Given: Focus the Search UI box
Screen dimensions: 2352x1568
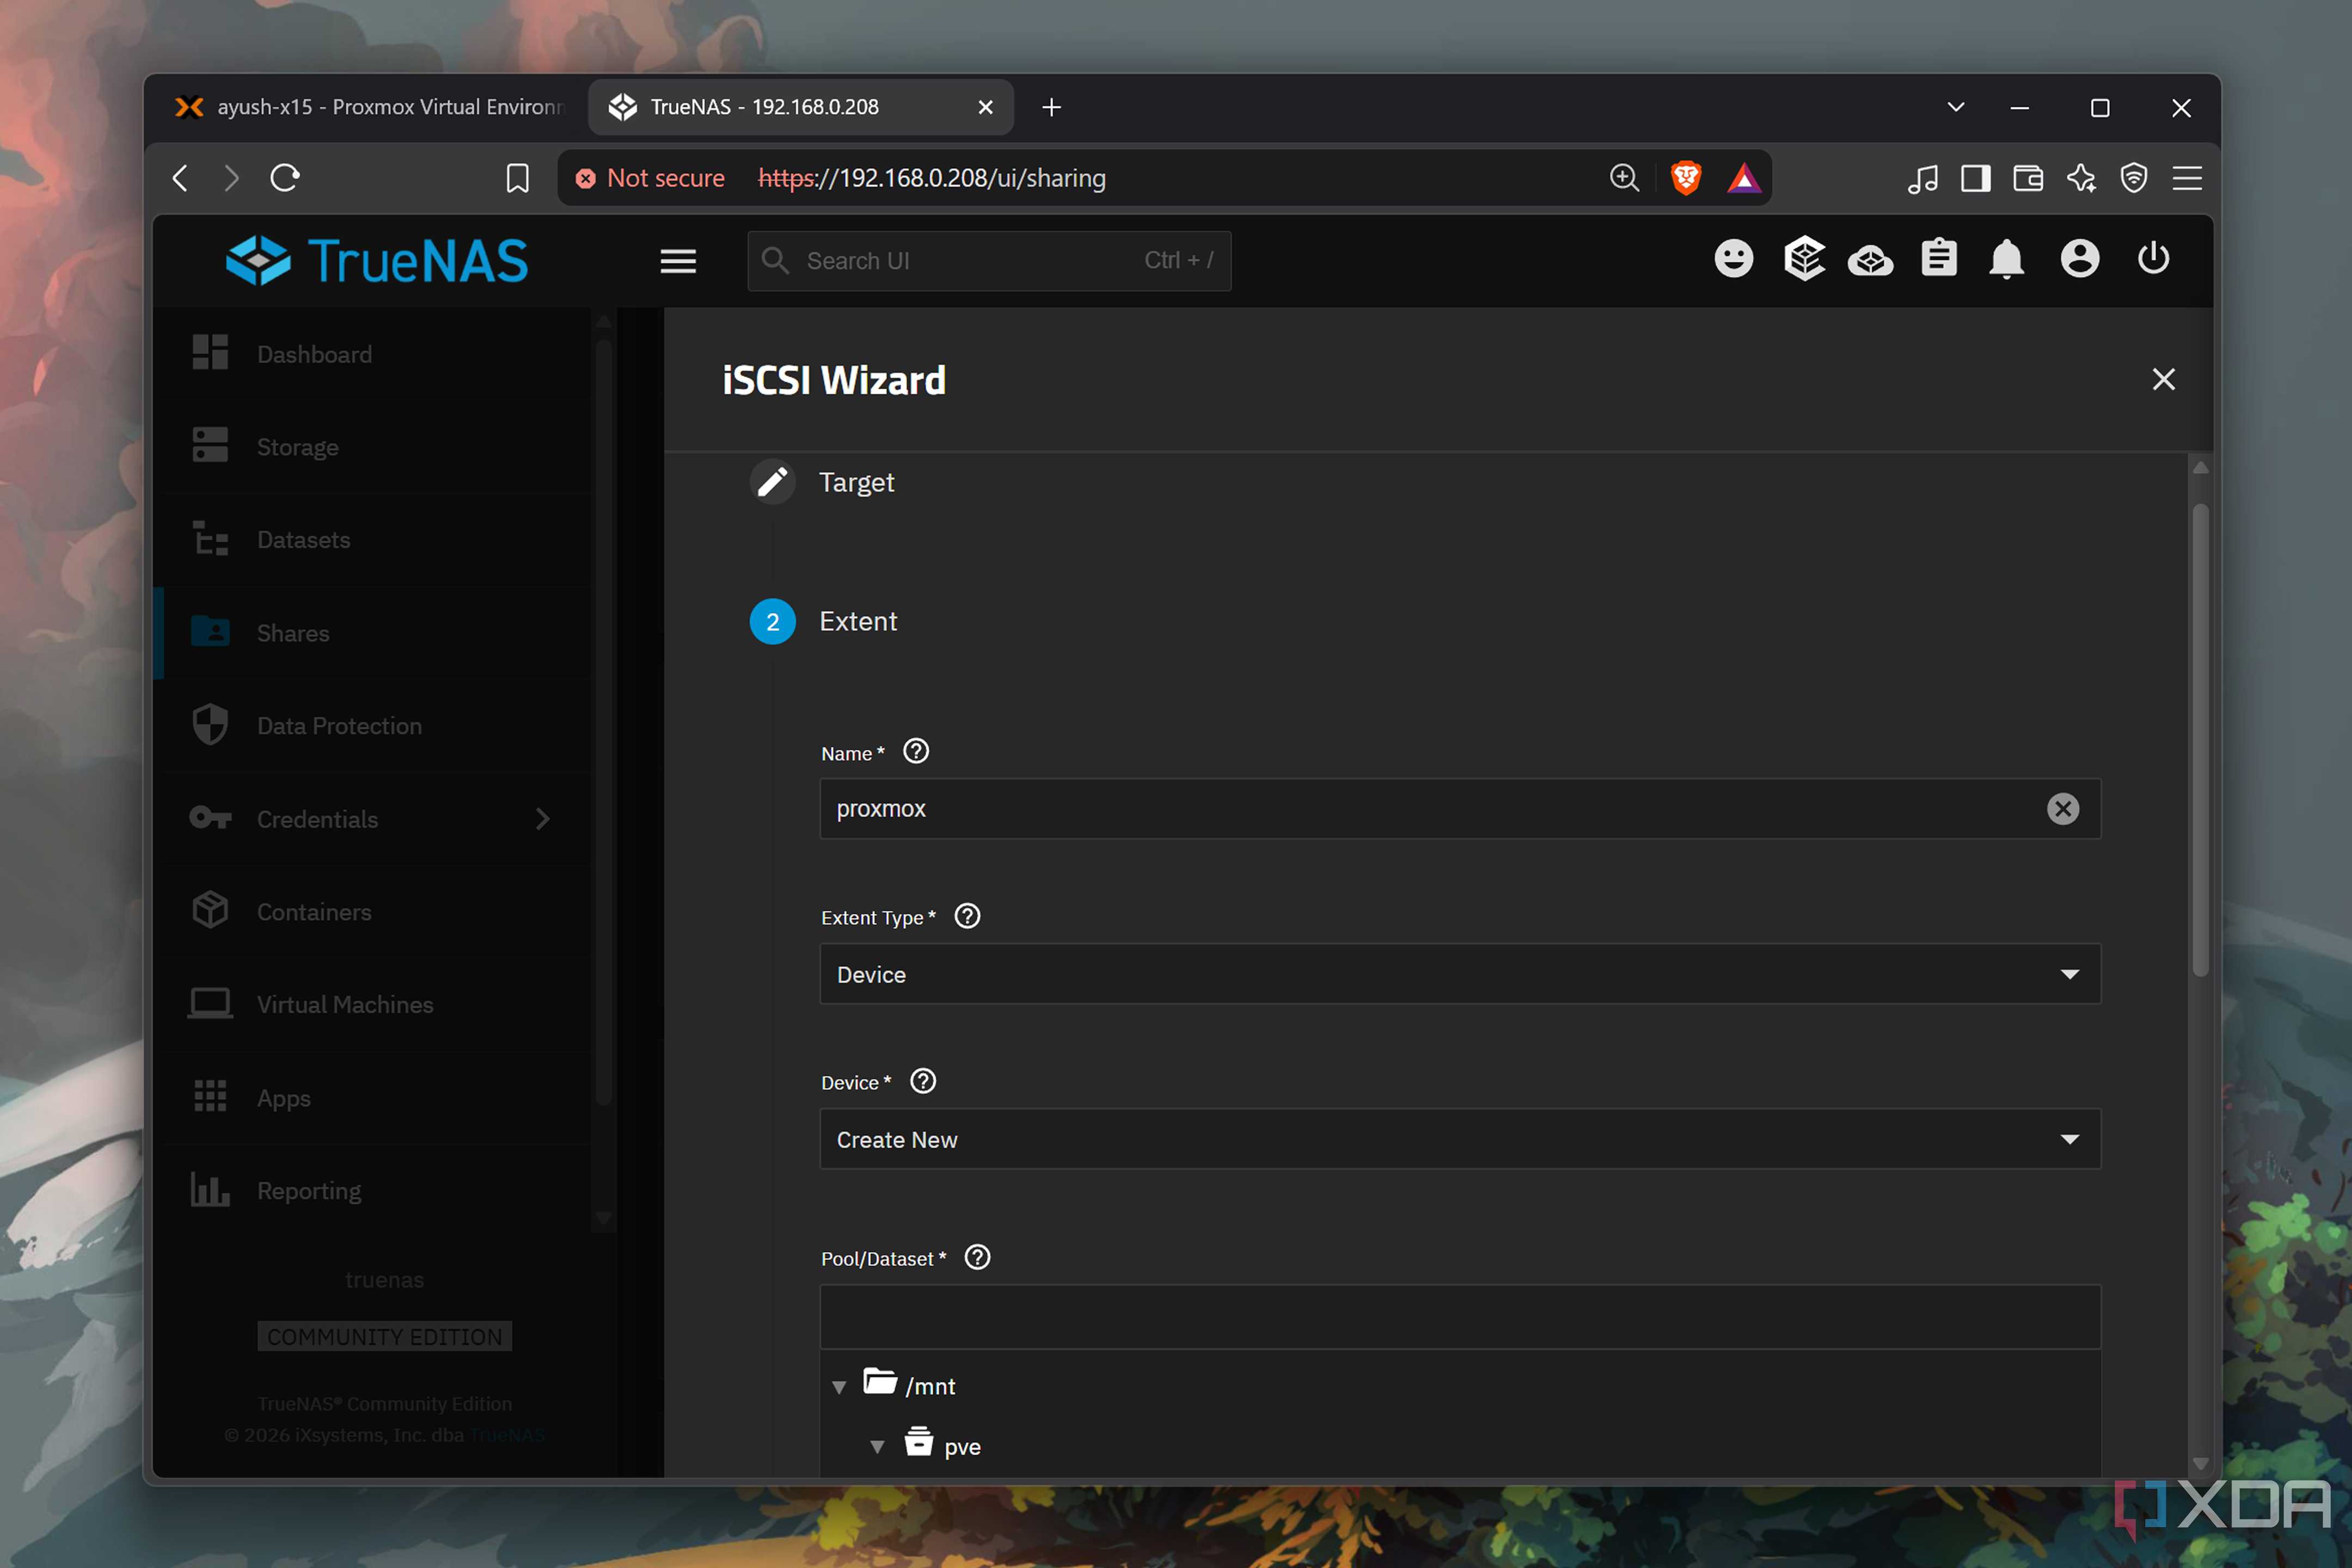Looking at the screenshot, I should click(x=989, y=261).
